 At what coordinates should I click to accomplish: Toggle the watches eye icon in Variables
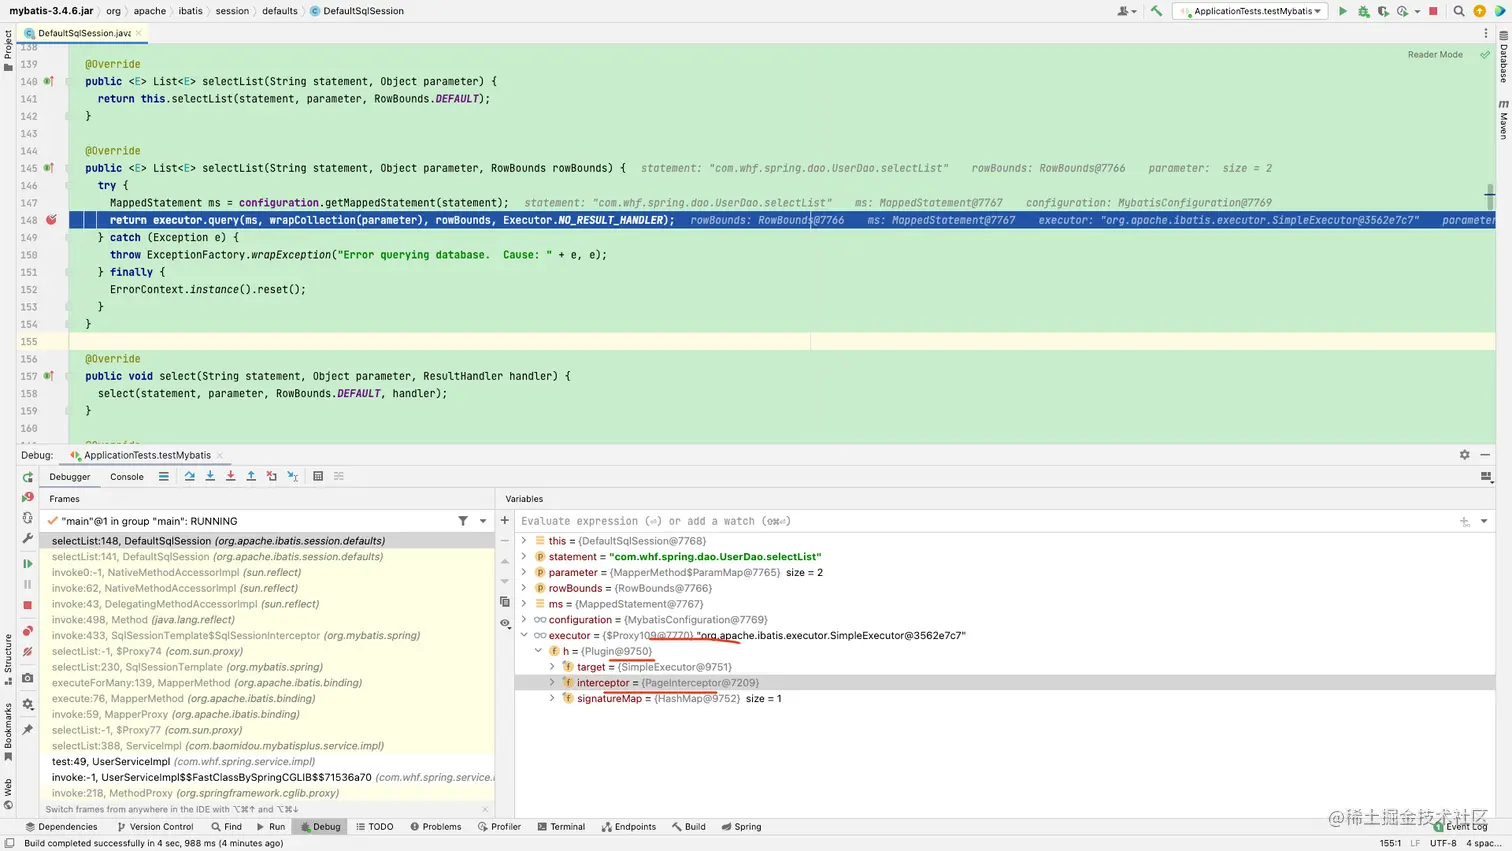505,623
